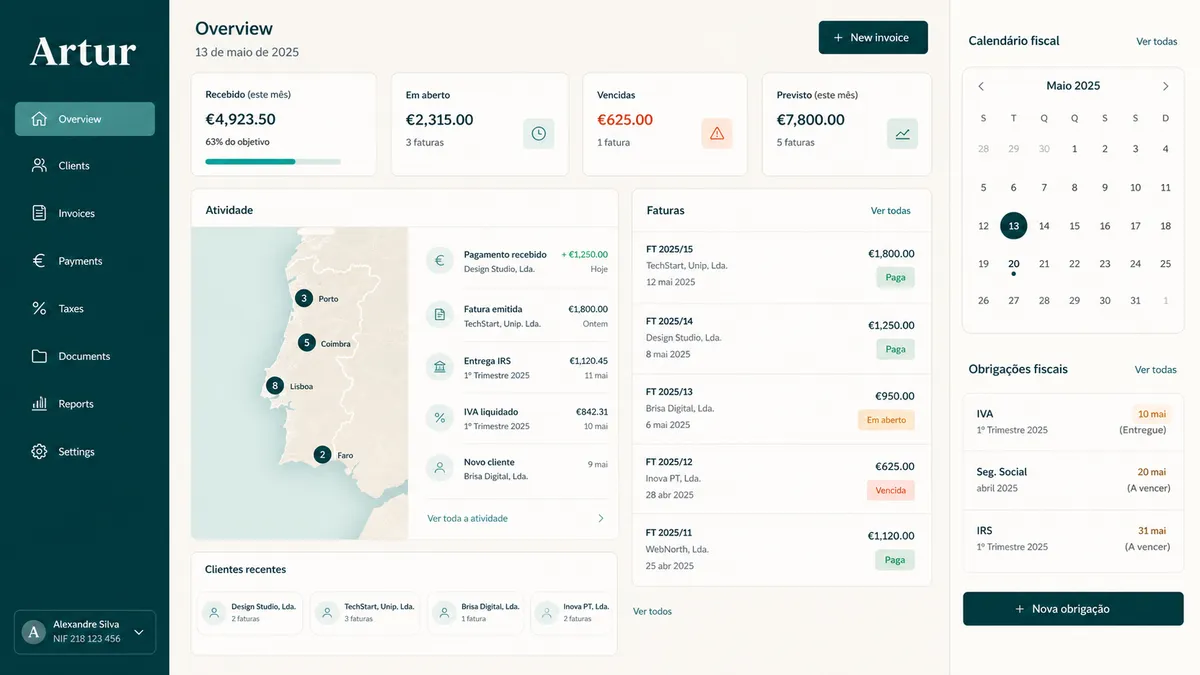Open the Seg. Social obligation row
The height and width of the screenshot is (675, 1200).
(1073, 480)
